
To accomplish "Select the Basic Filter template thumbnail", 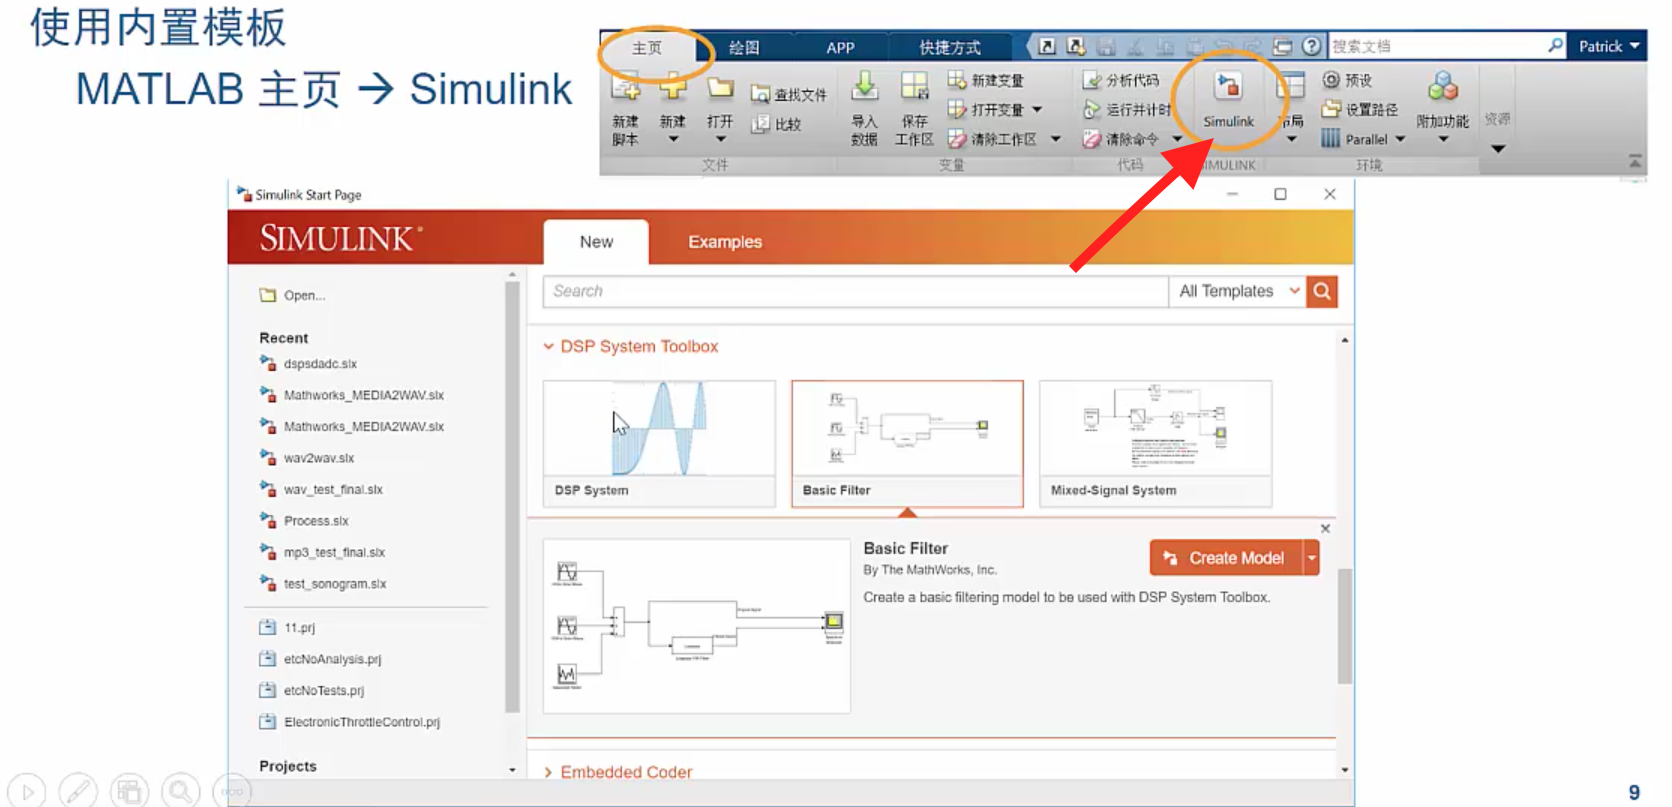I will [907, 443].
